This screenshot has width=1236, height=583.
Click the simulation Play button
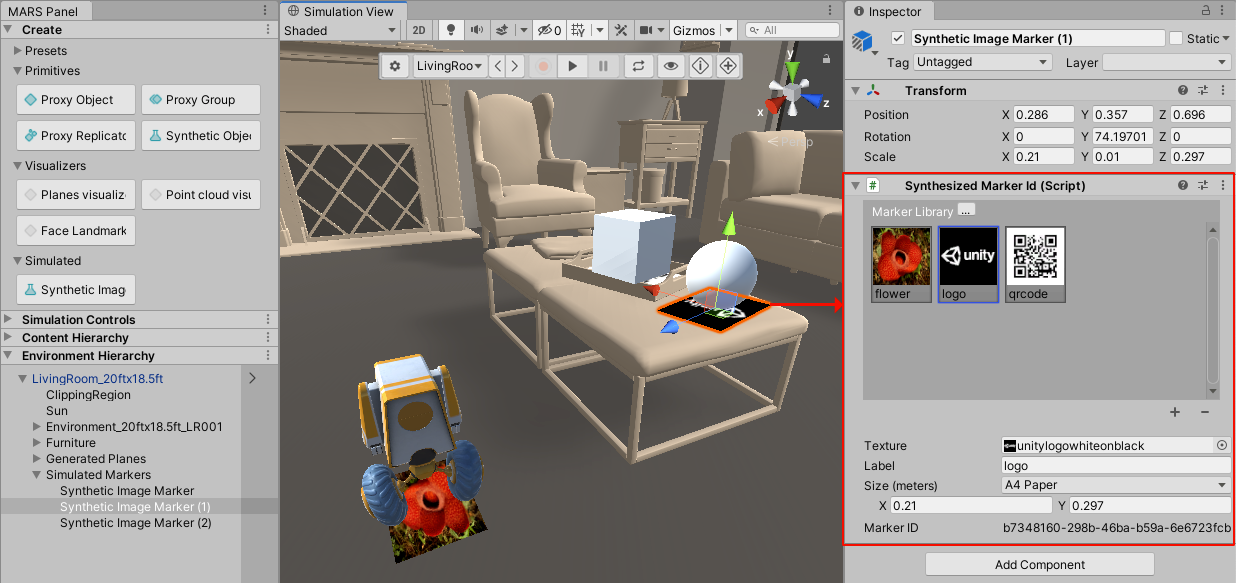pos(572,66)
